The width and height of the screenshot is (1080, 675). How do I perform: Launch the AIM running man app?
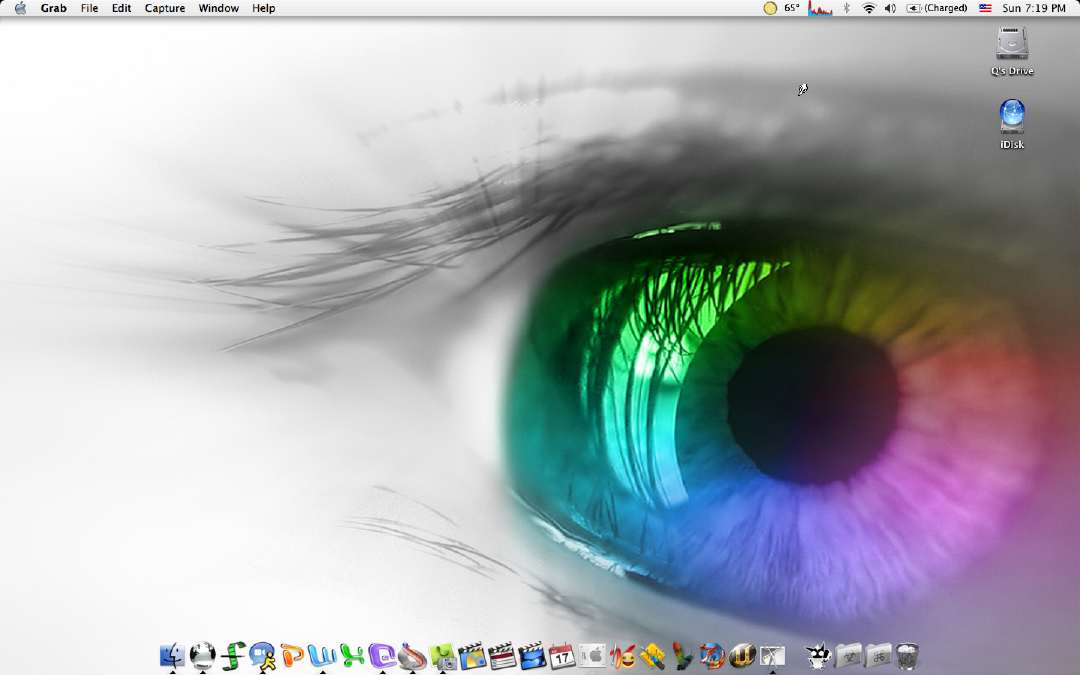pyautogui.click(x=263, y=656)
